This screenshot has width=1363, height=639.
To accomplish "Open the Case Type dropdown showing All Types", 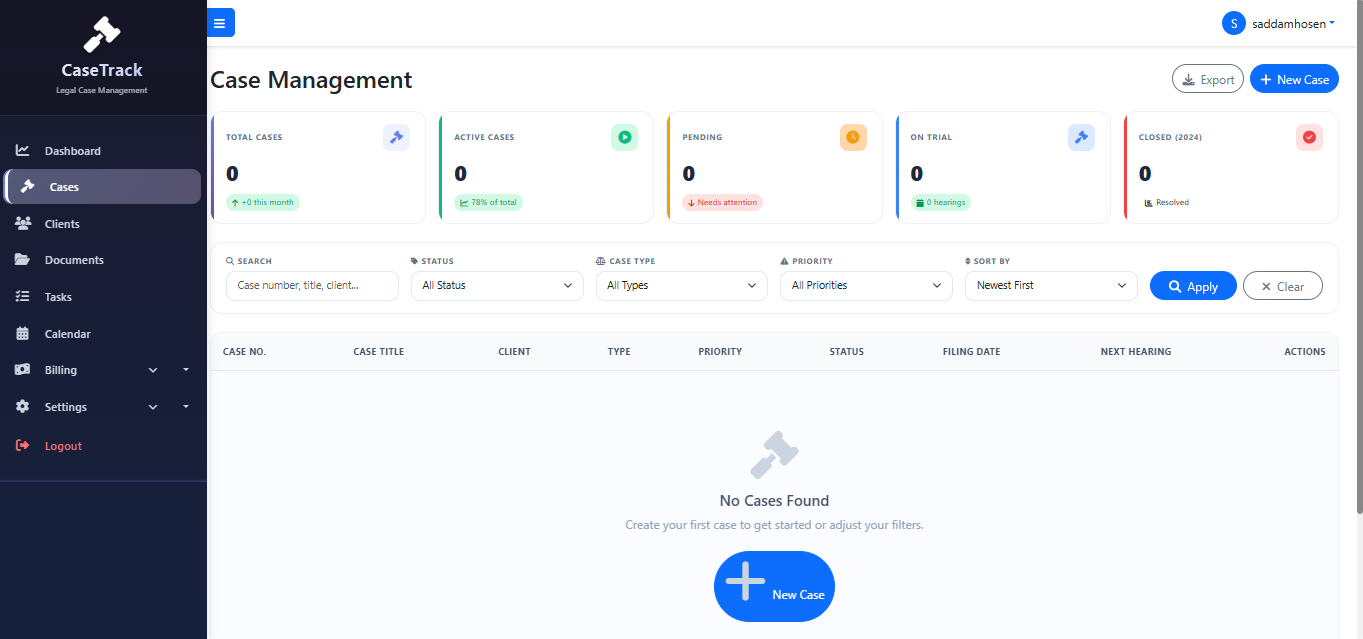I will (681, 286).
